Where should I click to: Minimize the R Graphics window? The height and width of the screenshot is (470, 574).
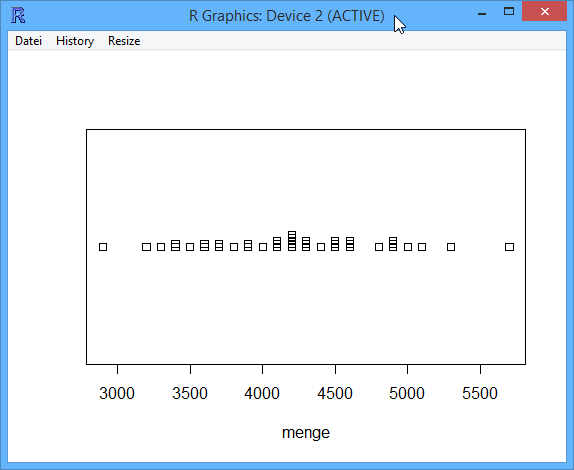tap(482, 12)
